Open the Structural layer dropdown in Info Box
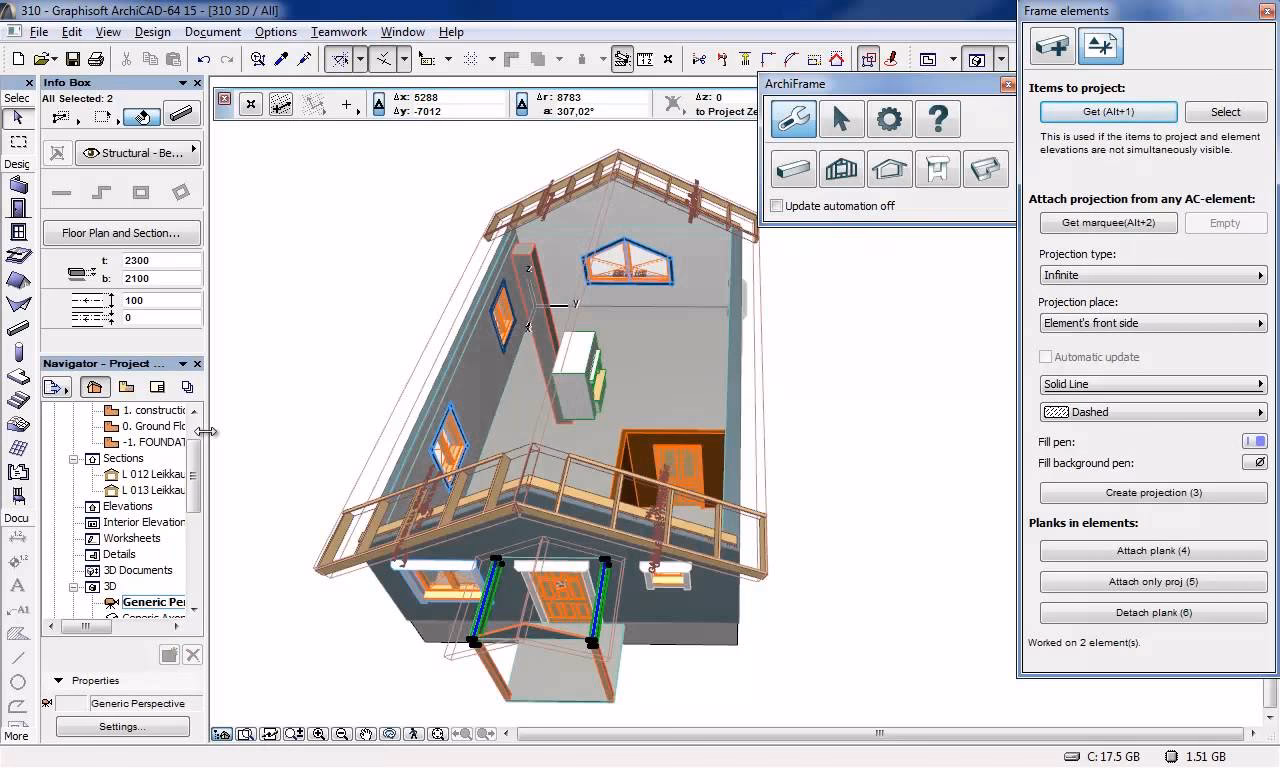 click(x=137, y=153)
